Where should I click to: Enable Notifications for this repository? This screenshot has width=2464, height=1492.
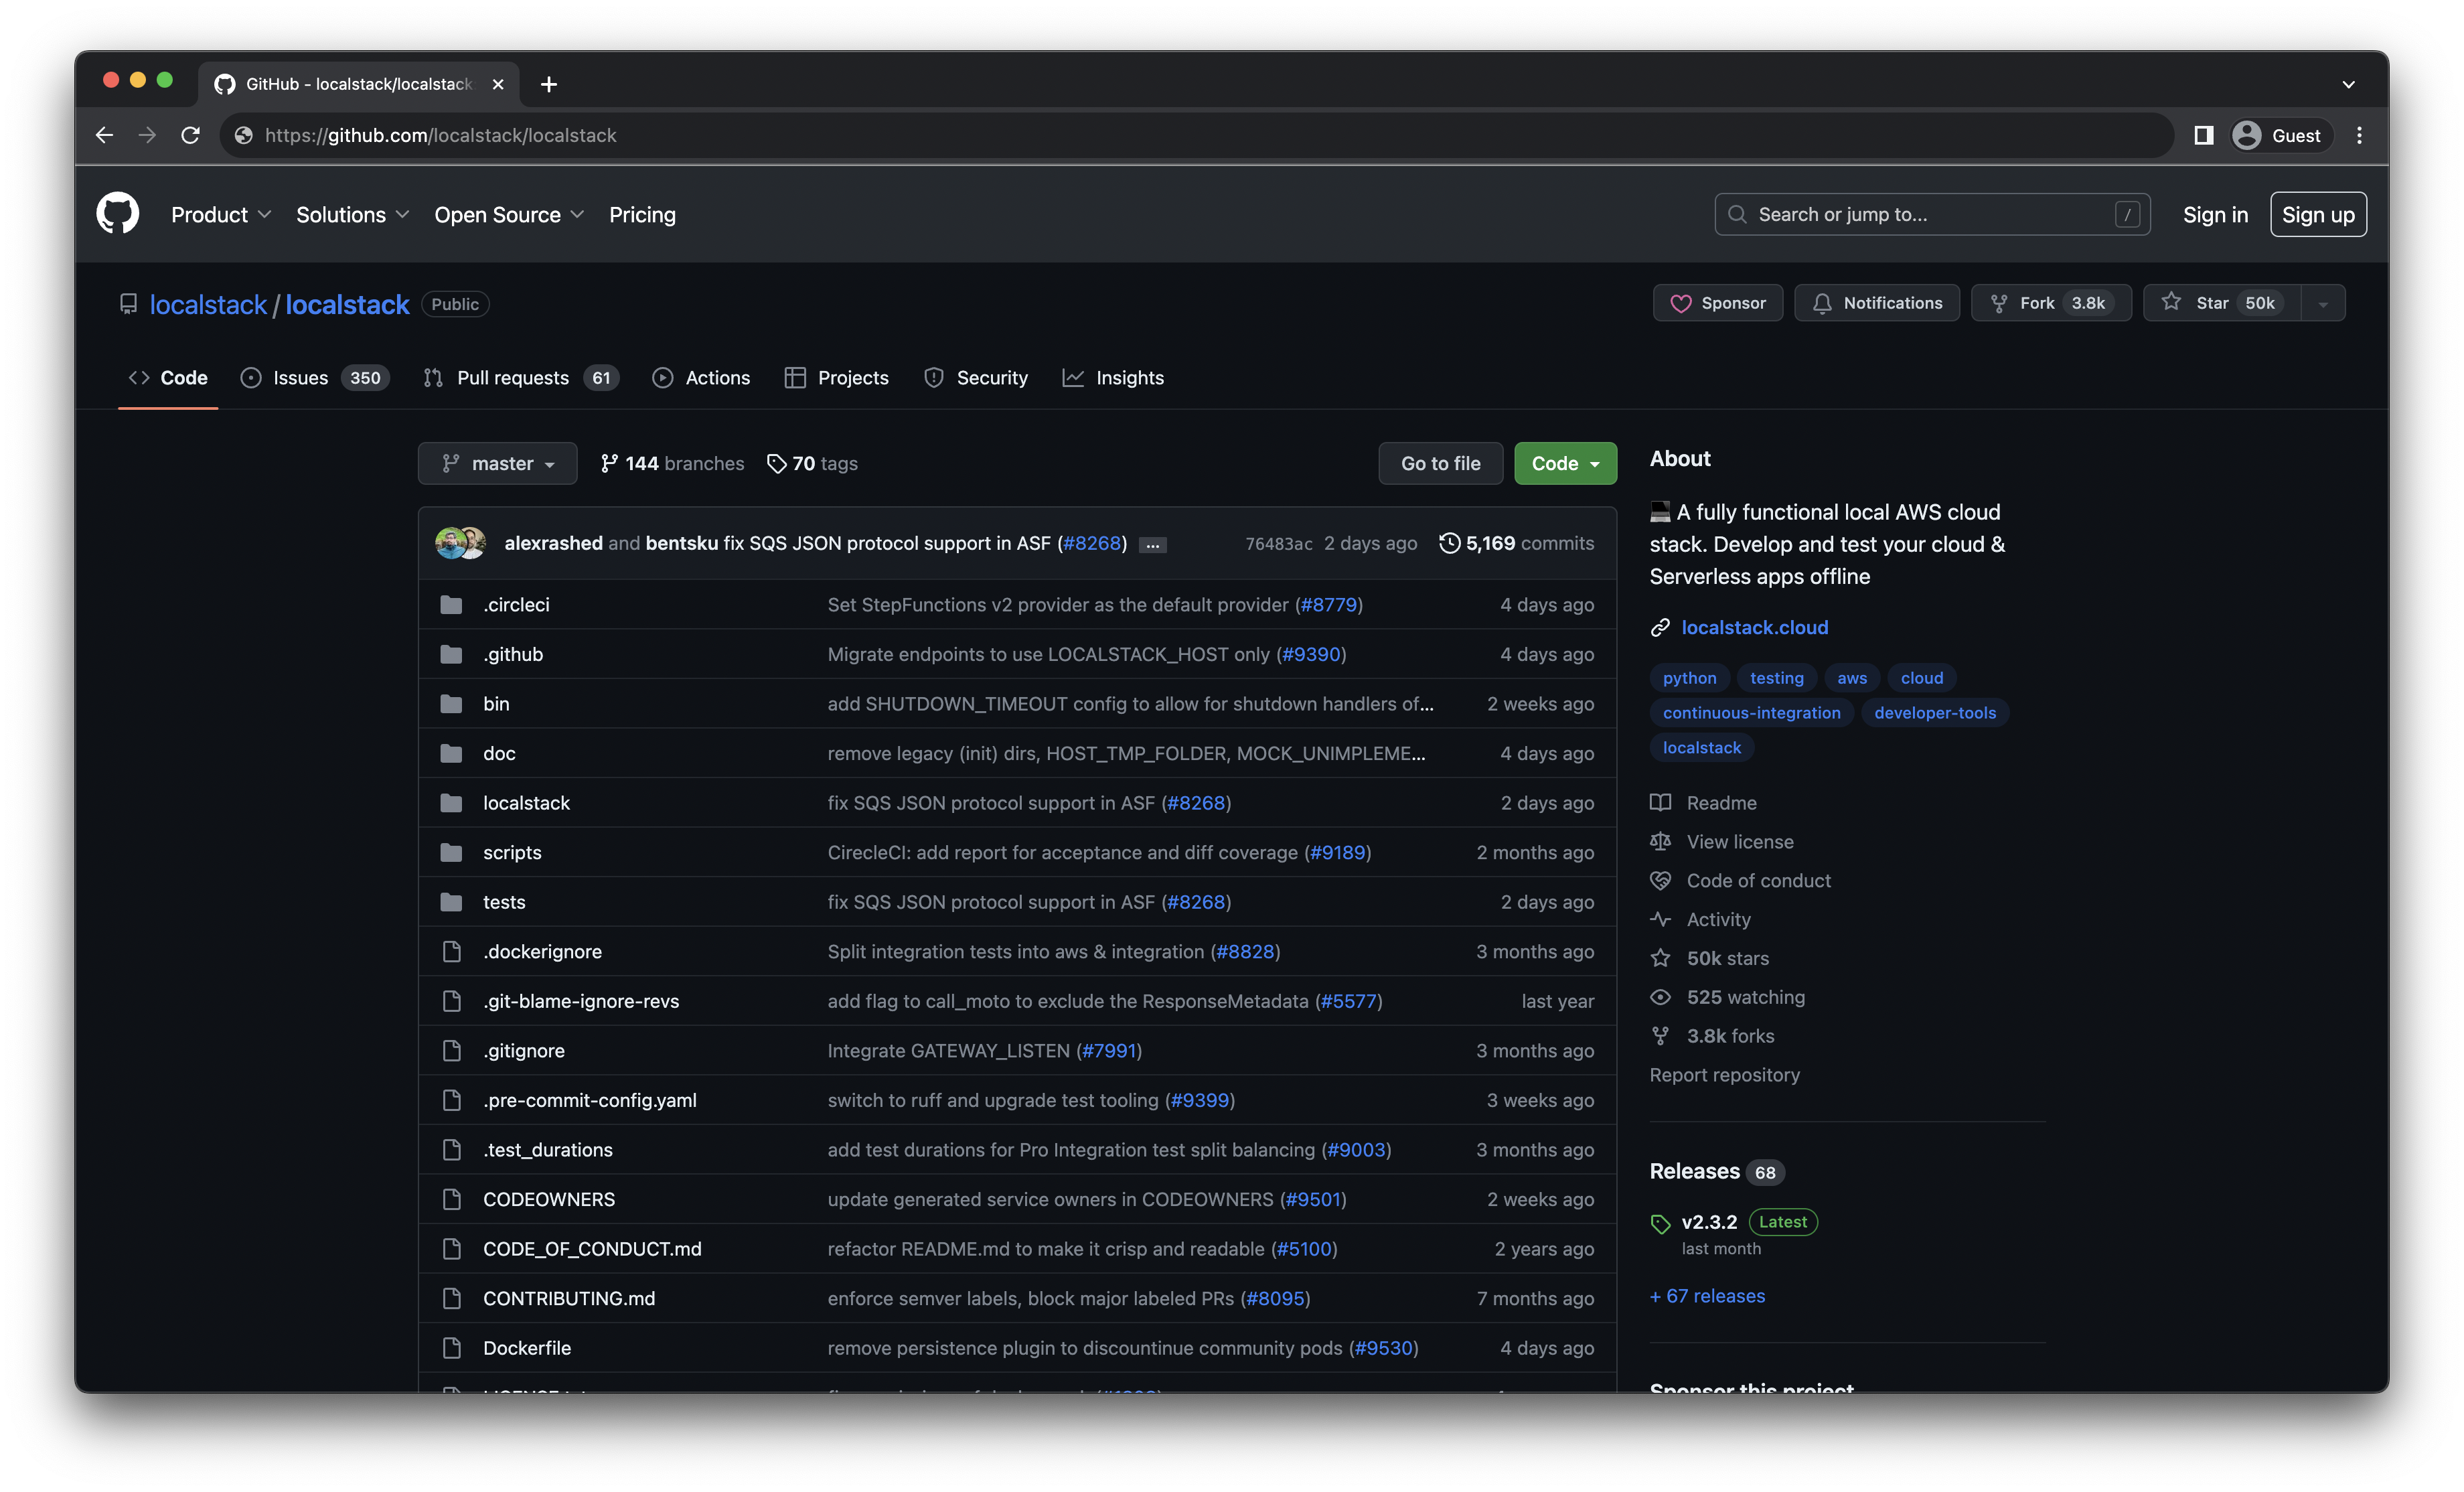[x=1877, y=302]
